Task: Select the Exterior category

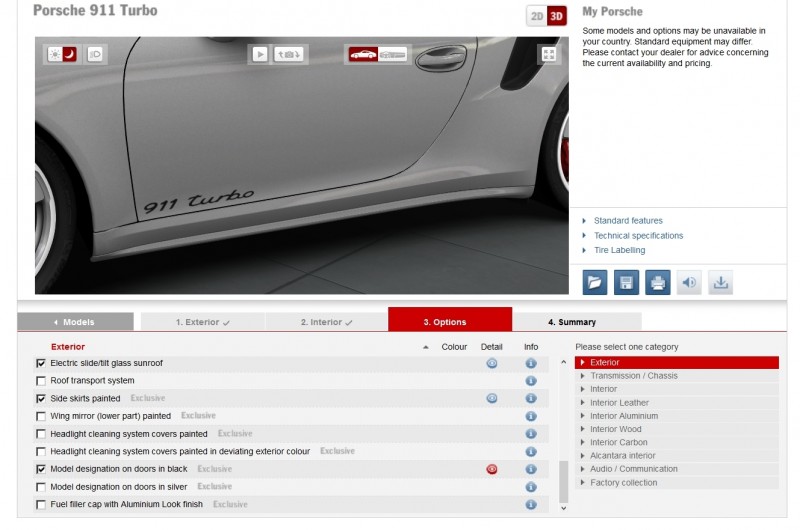Action: click(x=677, y=362)
